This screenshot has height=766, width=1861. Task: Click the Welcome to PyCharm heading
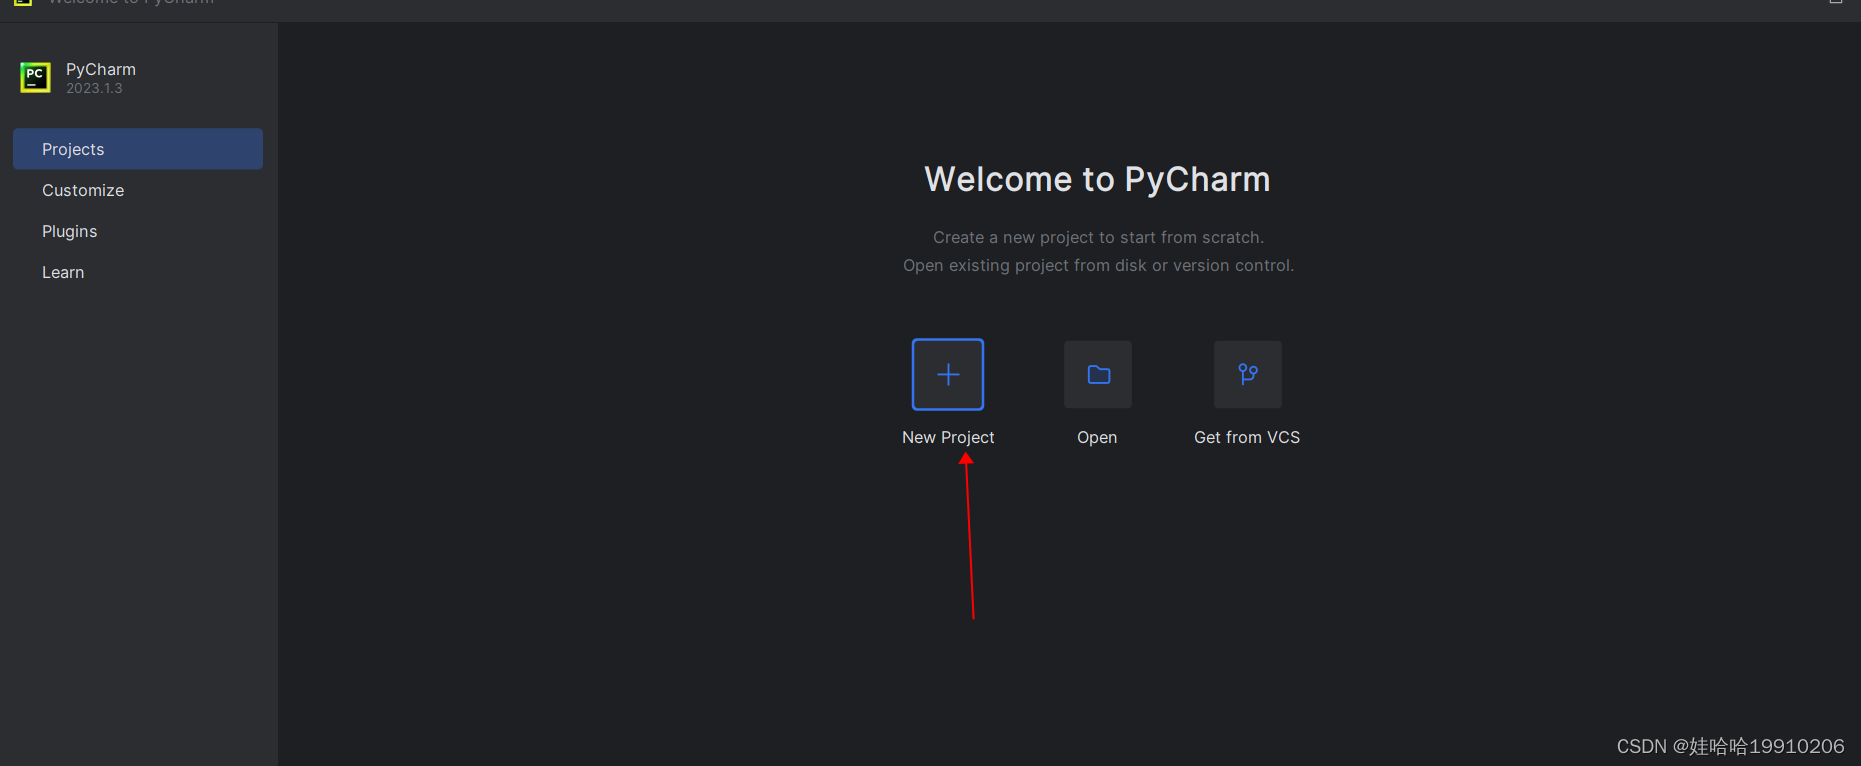tap(1097, 179)
